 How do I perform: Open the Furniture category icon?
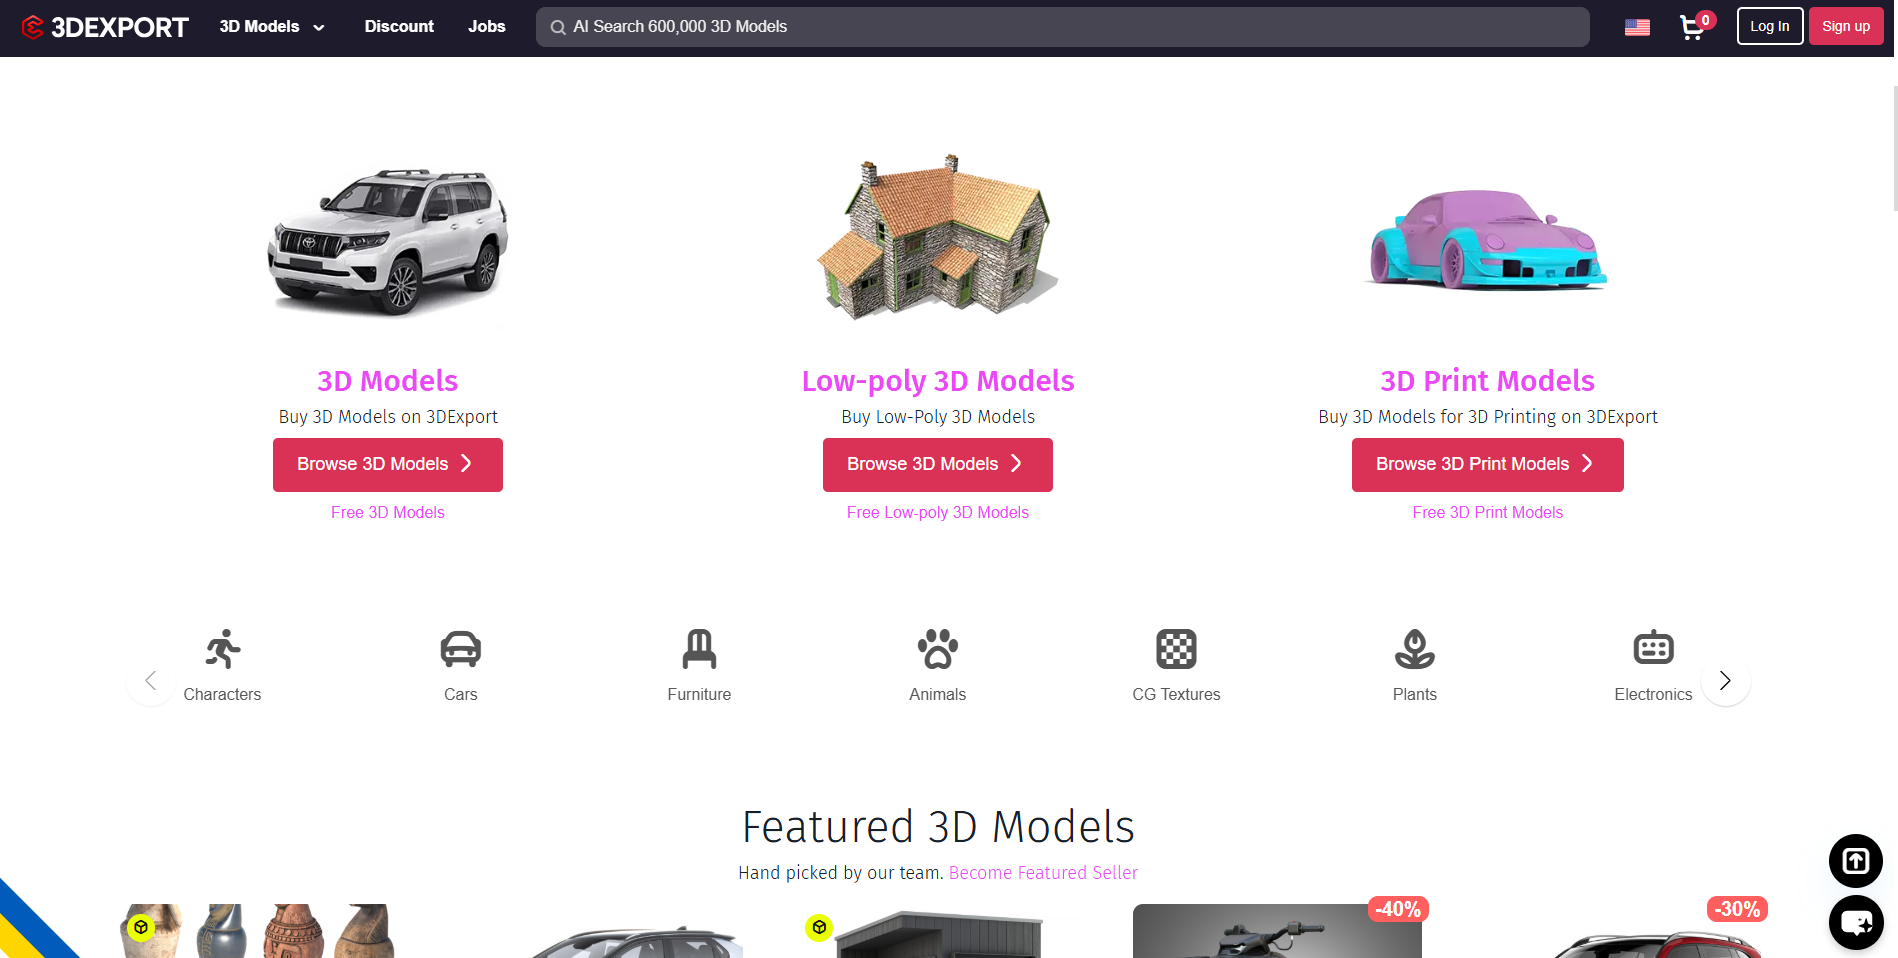(699, 649)
